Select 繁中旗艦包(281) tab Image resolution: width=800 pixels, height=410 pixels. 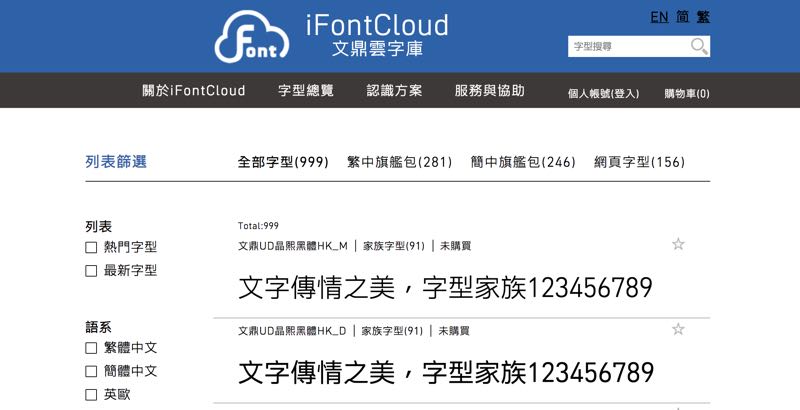coord(399,162)
